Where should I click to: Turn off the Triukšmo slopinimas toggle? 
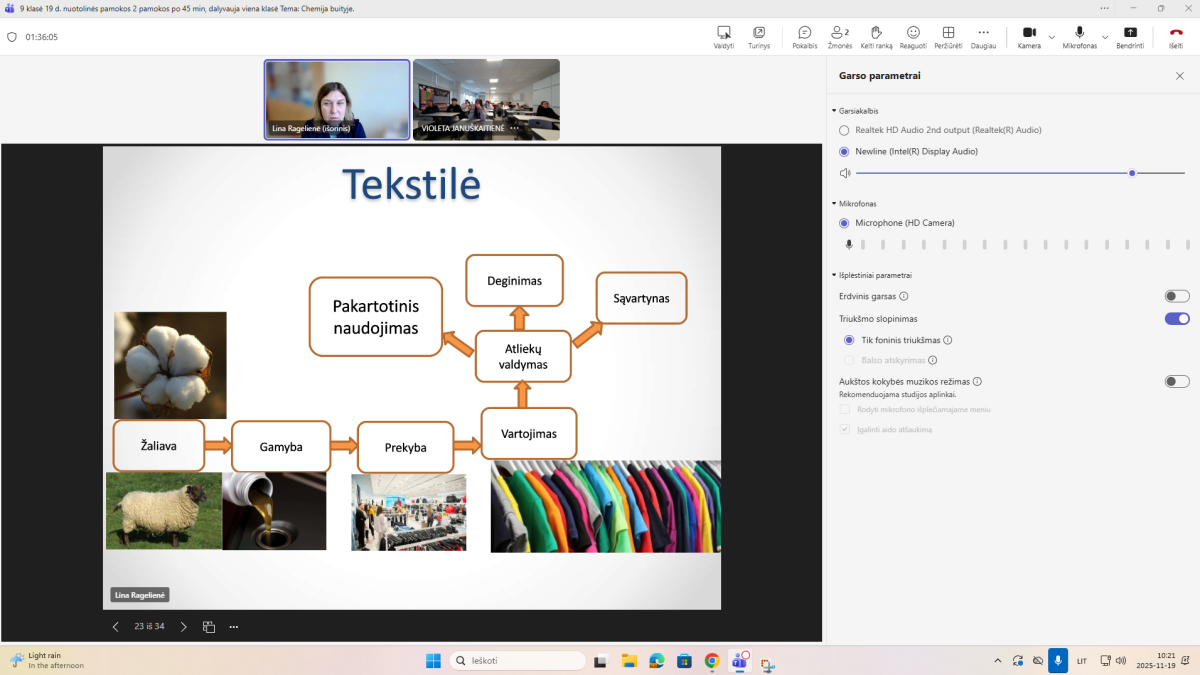[x=1177, y=319]
